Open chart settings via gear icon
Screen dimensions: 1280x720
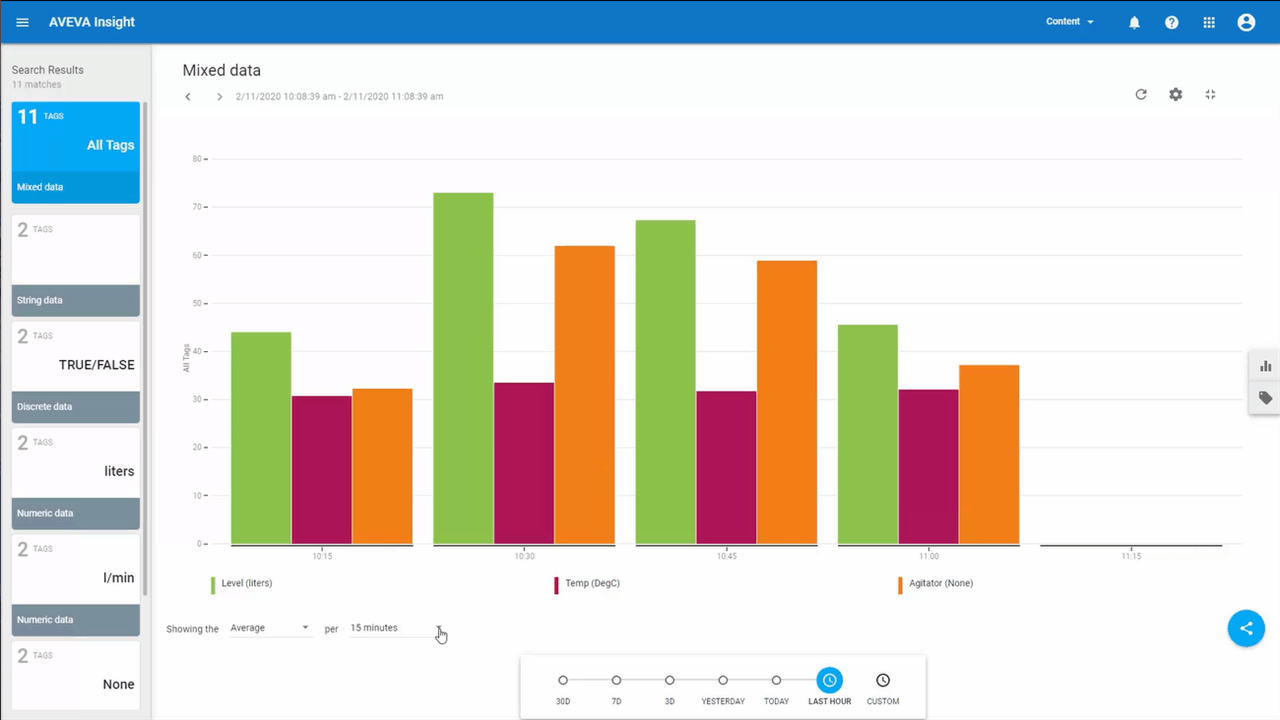(1175, 94)
